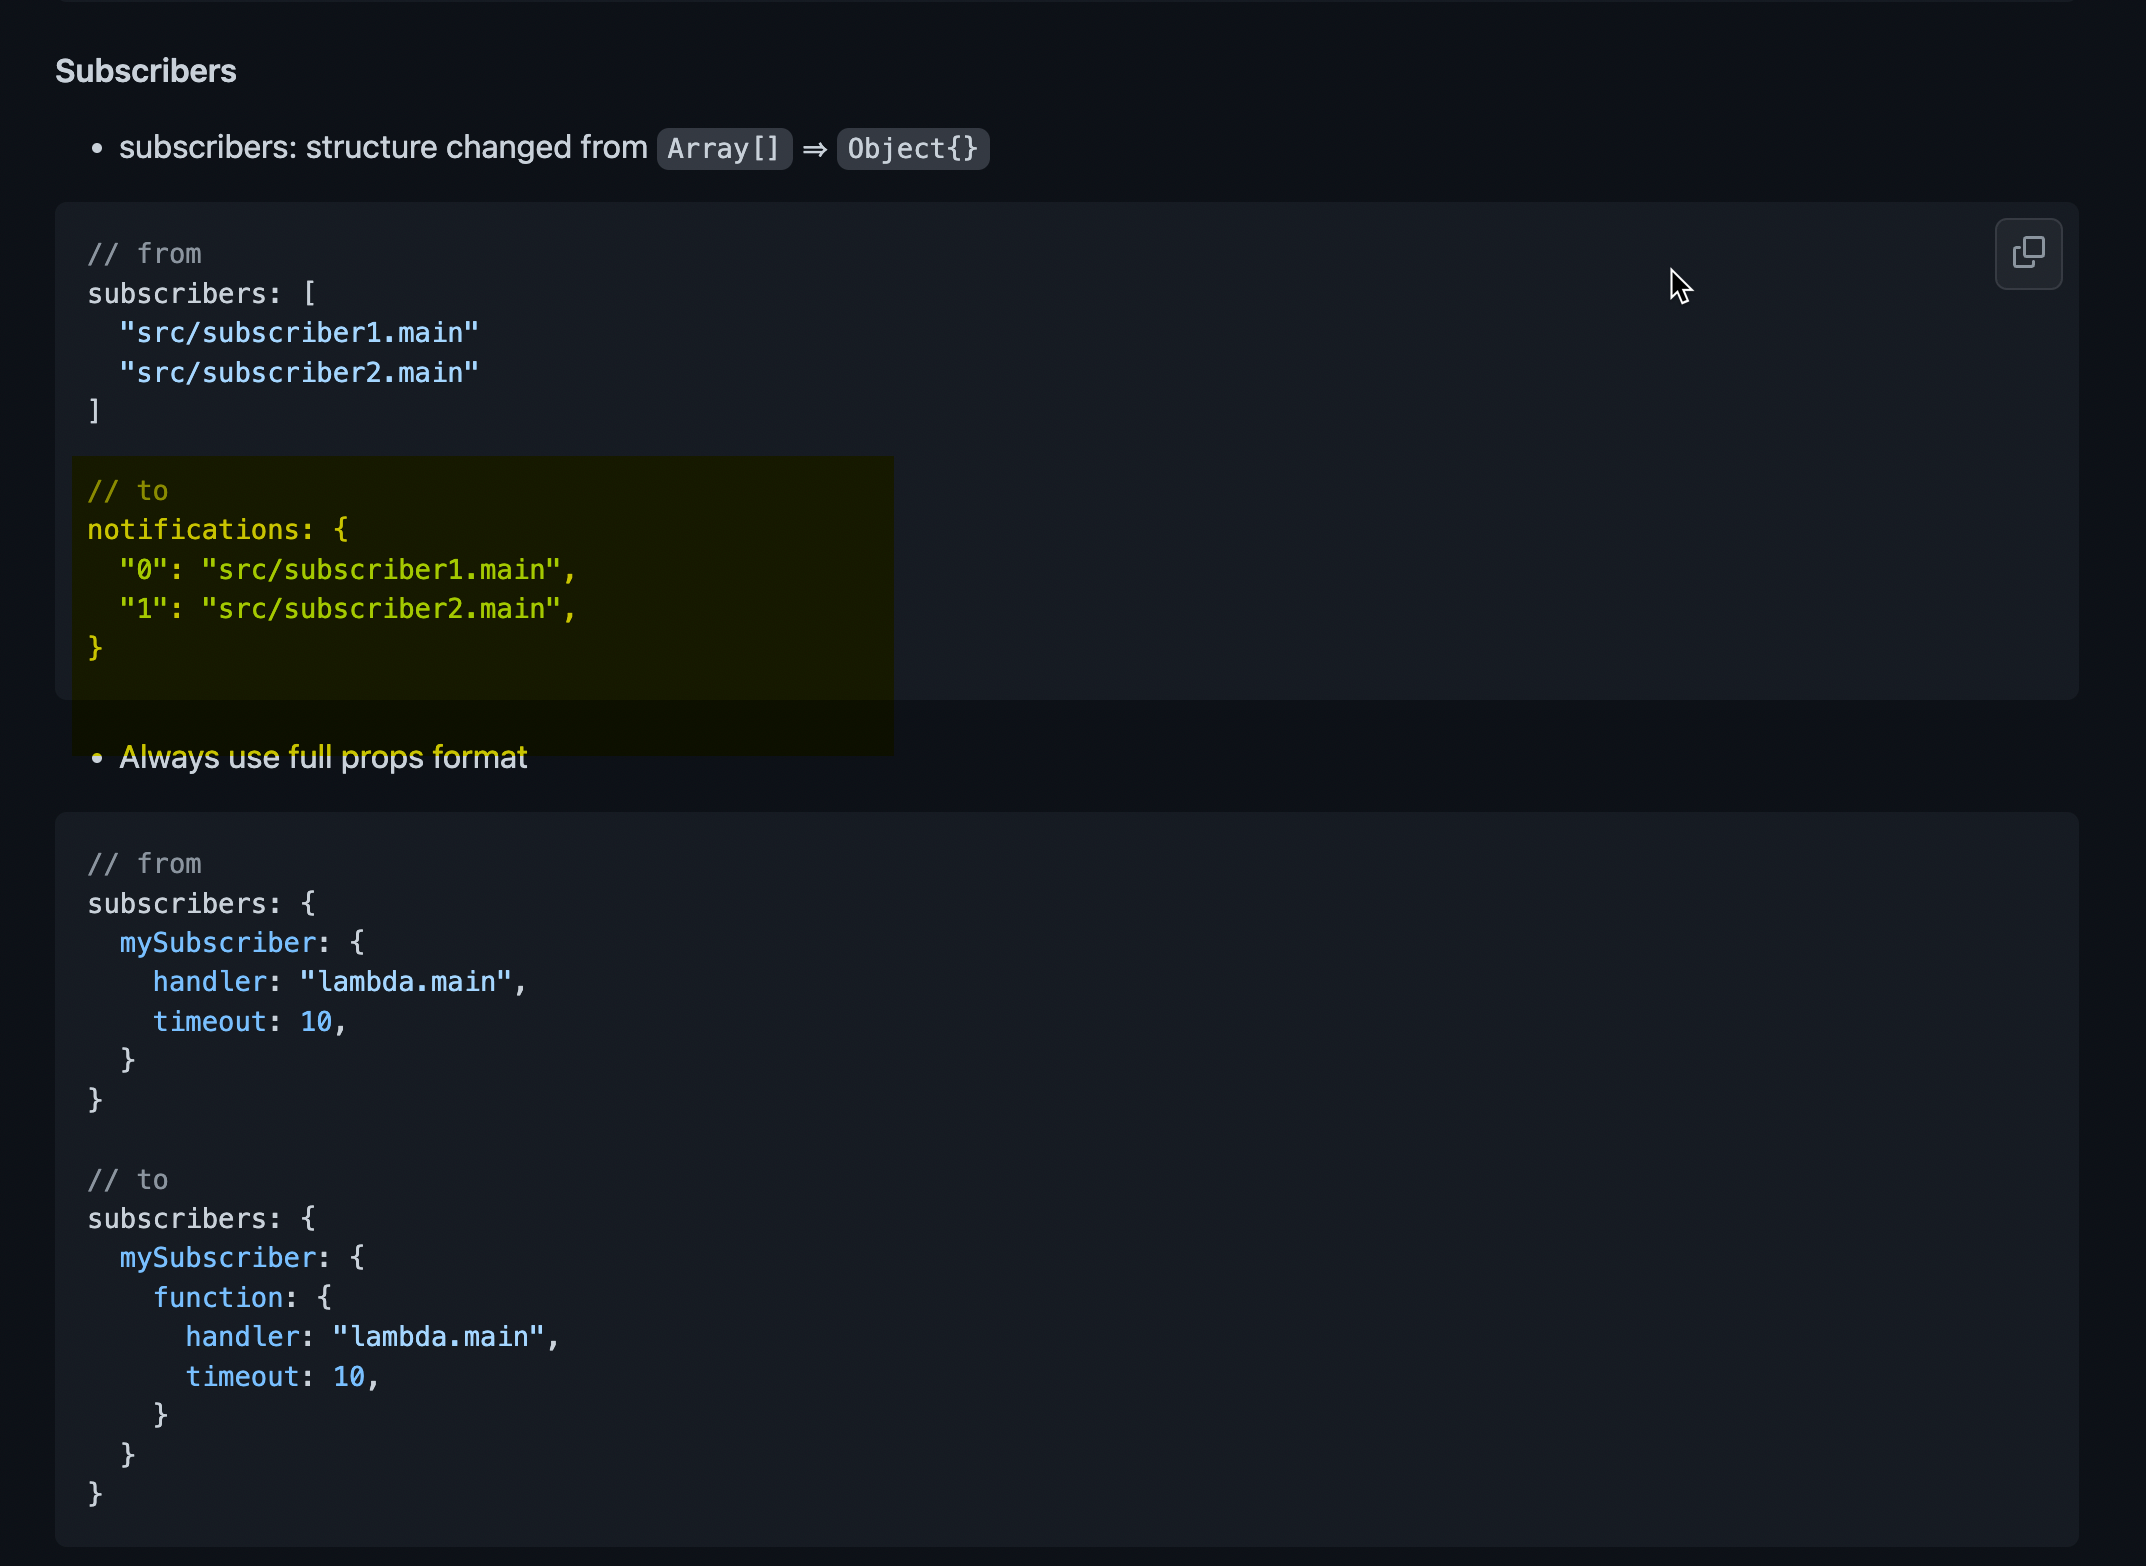
Task: Click the opening brace after notifications:
Action: (341, 529)
